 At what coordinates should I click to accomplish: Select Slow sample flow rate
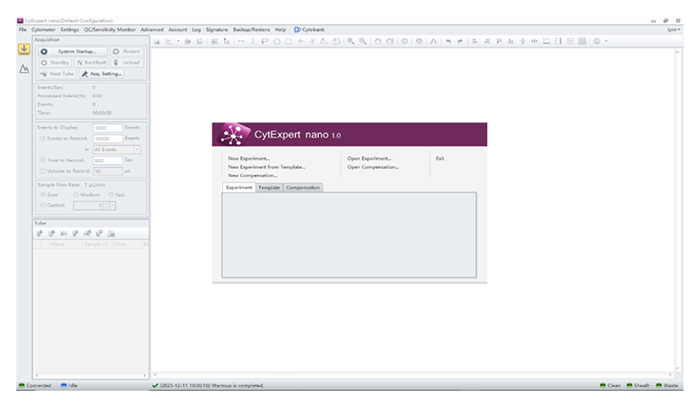[43, 195]
